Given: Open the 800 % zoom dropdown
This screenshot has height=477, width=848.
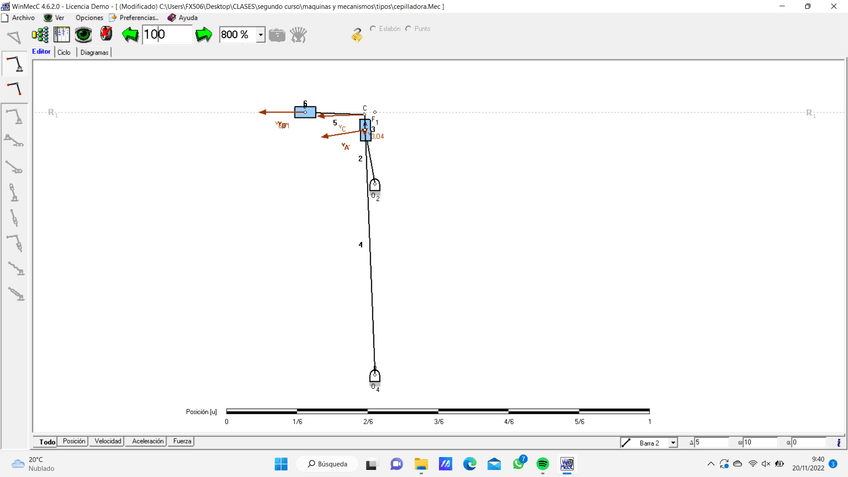Looking at the screenshot, I should [x=261, y=35].
